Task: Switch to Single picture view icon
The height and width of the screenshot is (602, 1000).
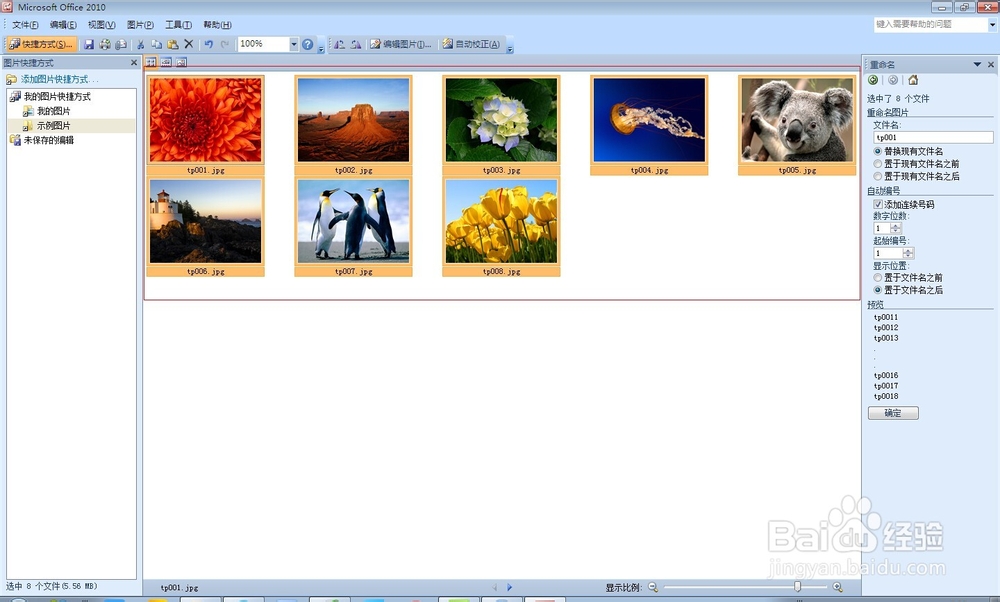Action: tap(181, 62)
